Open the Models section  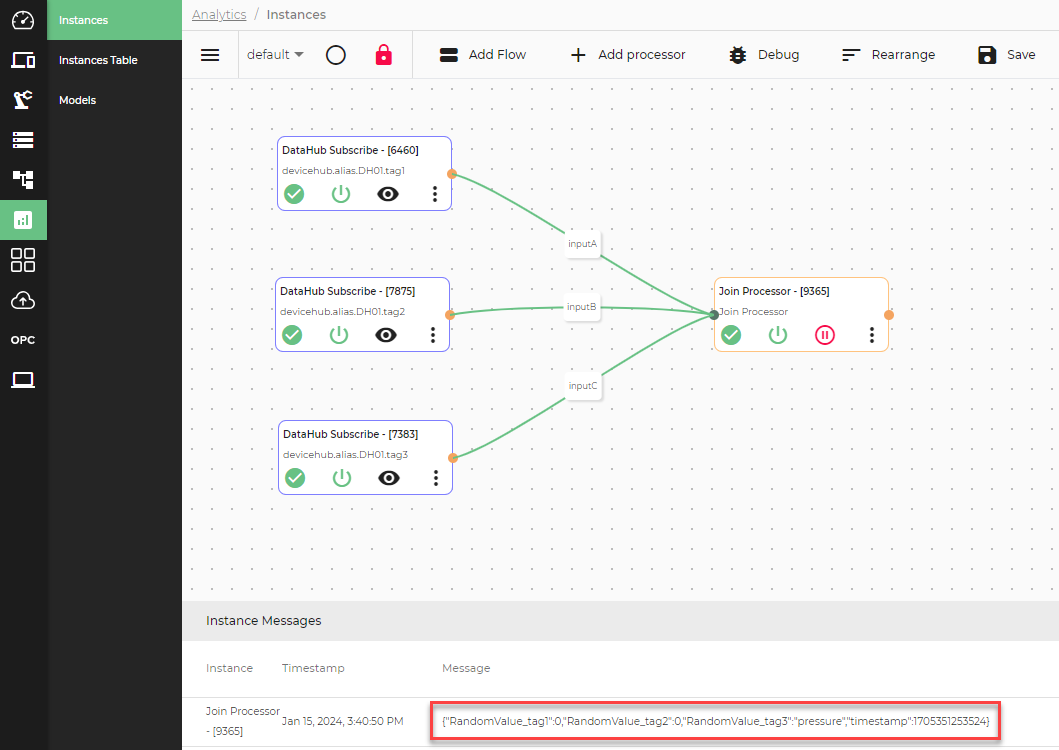coord(77,100)
